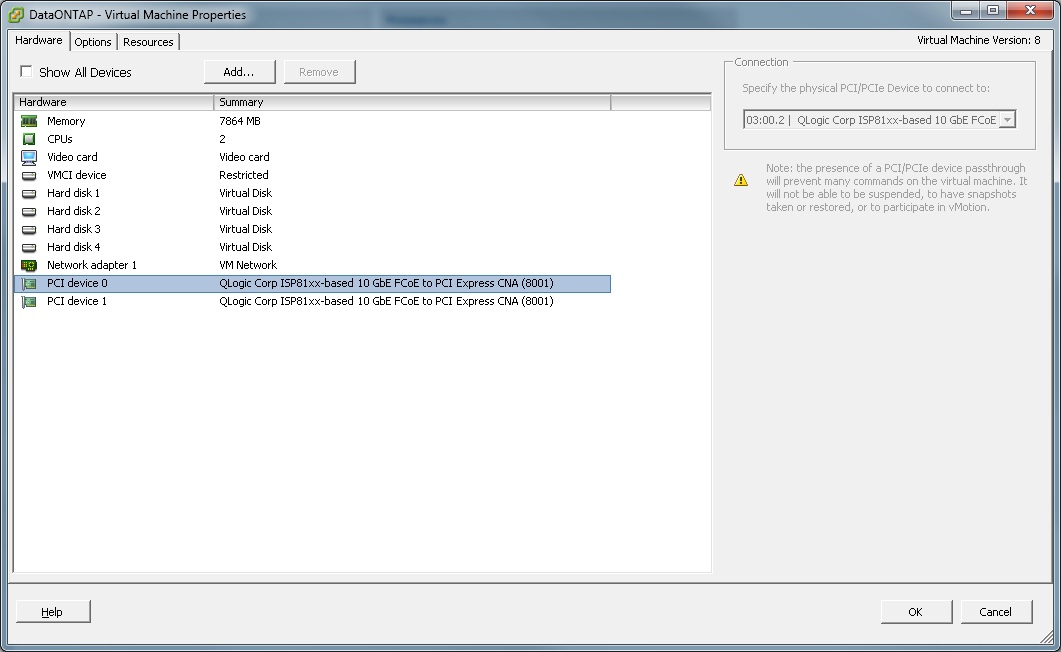The width and height of the screenshot is (1061, 652).
Task: Click the Add... button
Action: coord(240,72)
